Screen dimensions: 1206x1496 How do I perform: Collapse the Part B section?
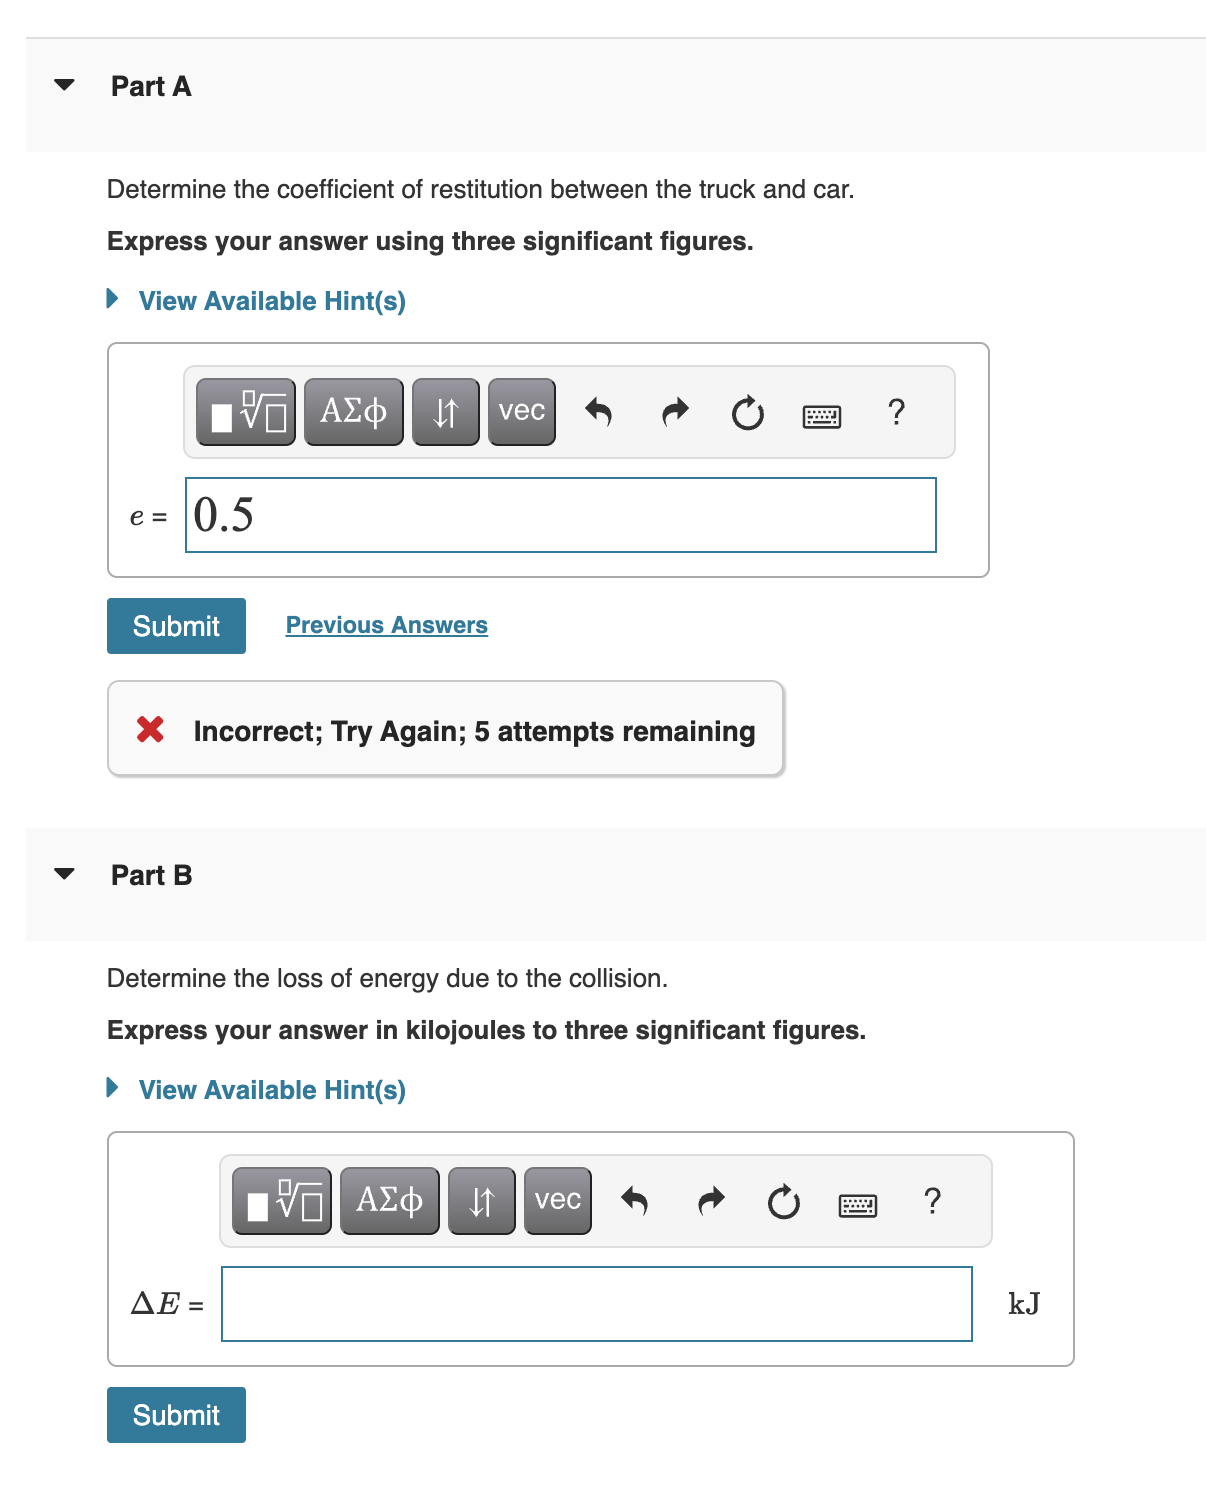click(x=63, y=873)
